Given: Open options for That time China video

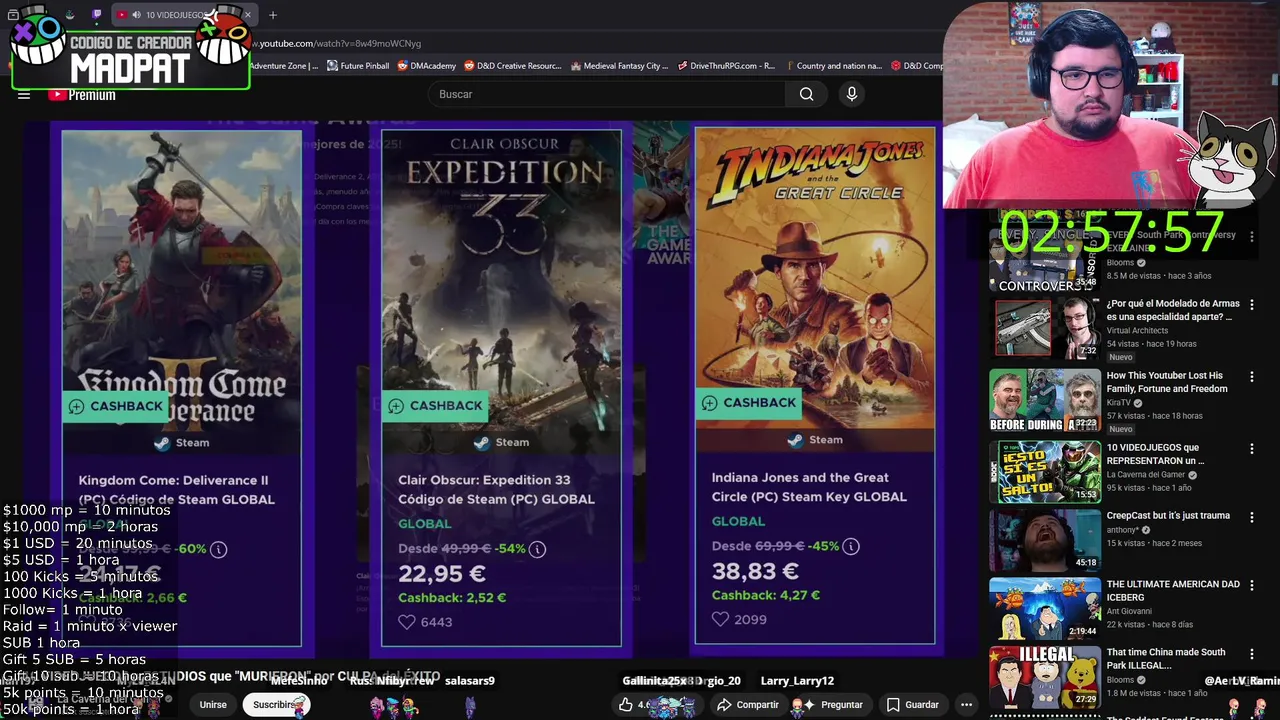Looking at the screenshot, I should tap(1251, 653).
